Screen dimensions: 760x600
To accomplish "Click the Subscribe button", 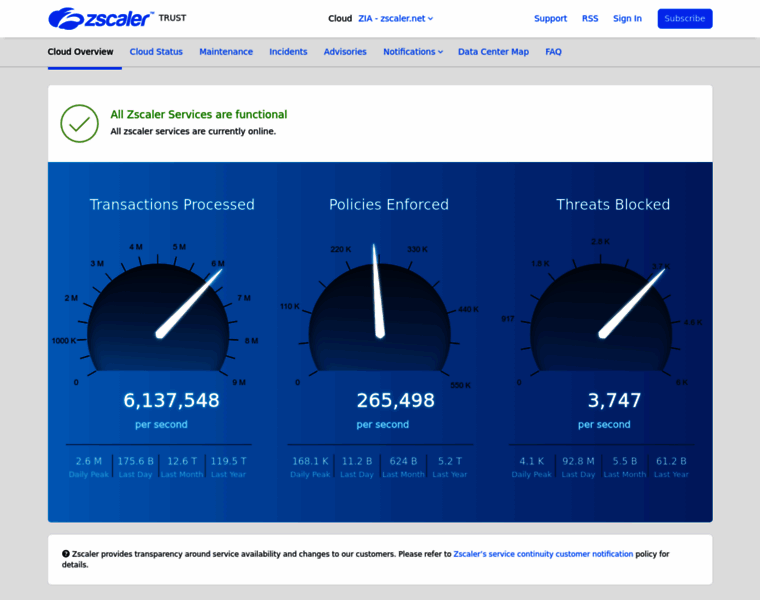I will click(x=685, y=18).
